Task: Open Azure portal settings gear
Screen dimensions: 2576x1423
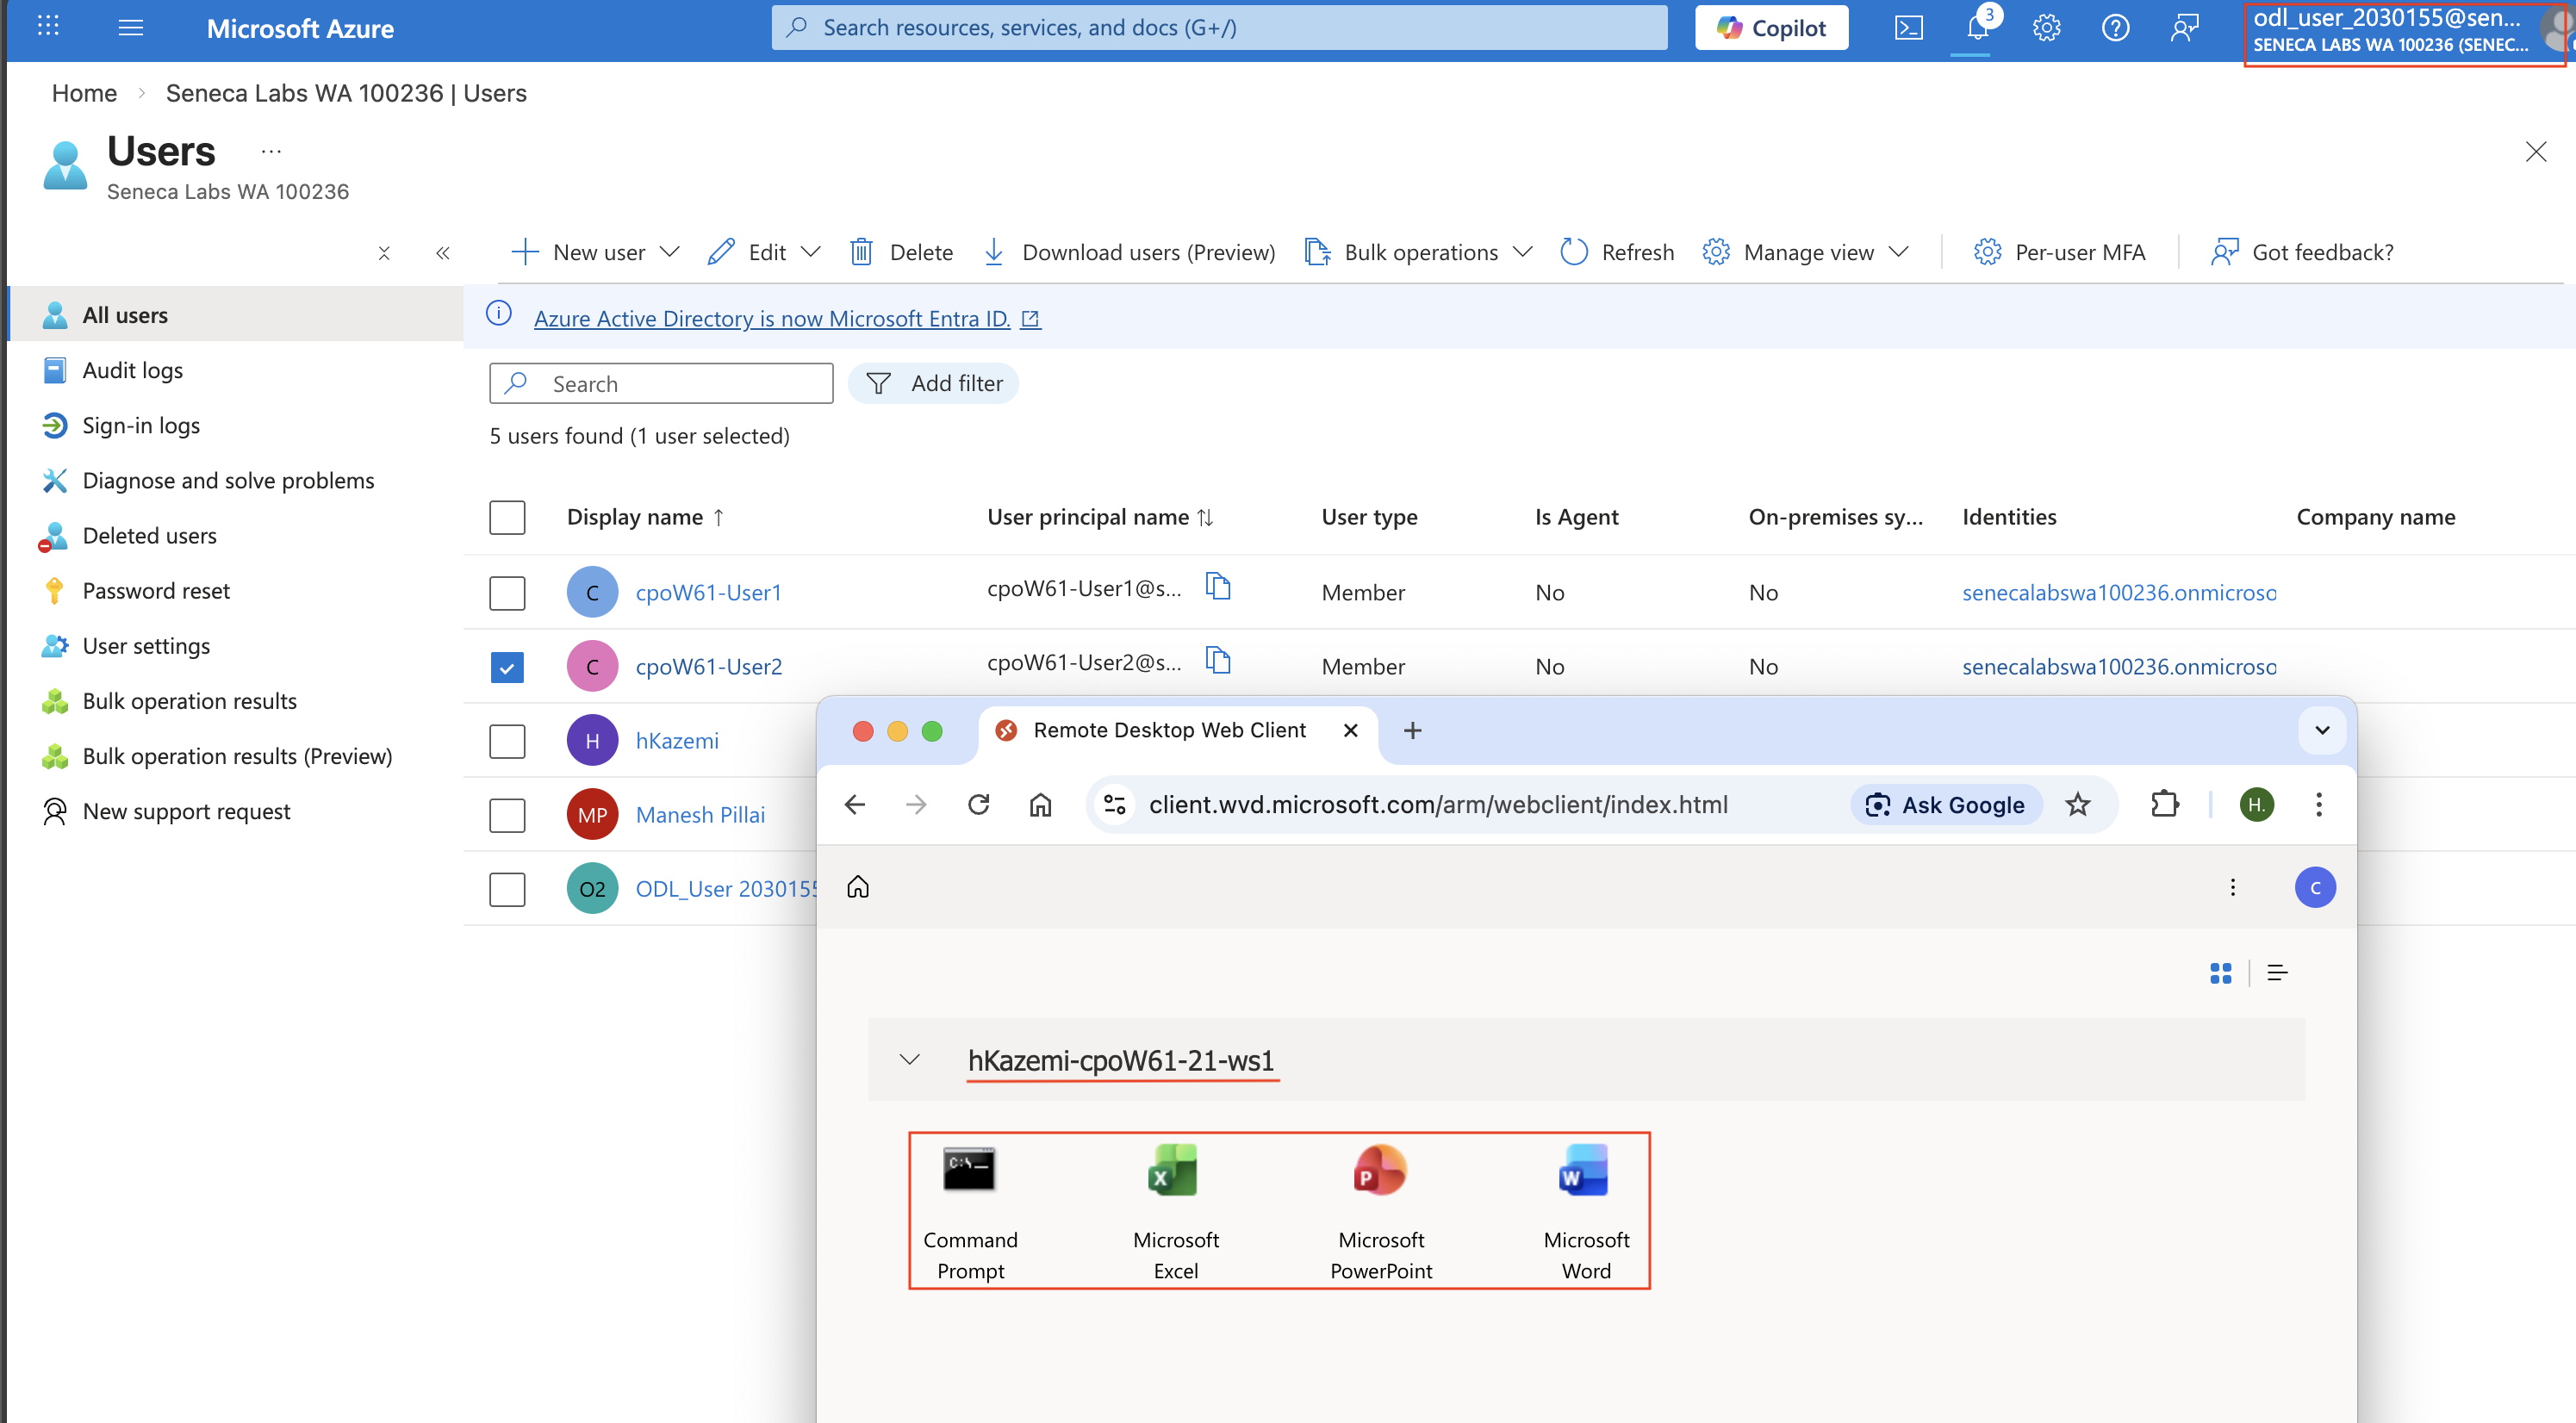Action: [x=2046, y=27]
